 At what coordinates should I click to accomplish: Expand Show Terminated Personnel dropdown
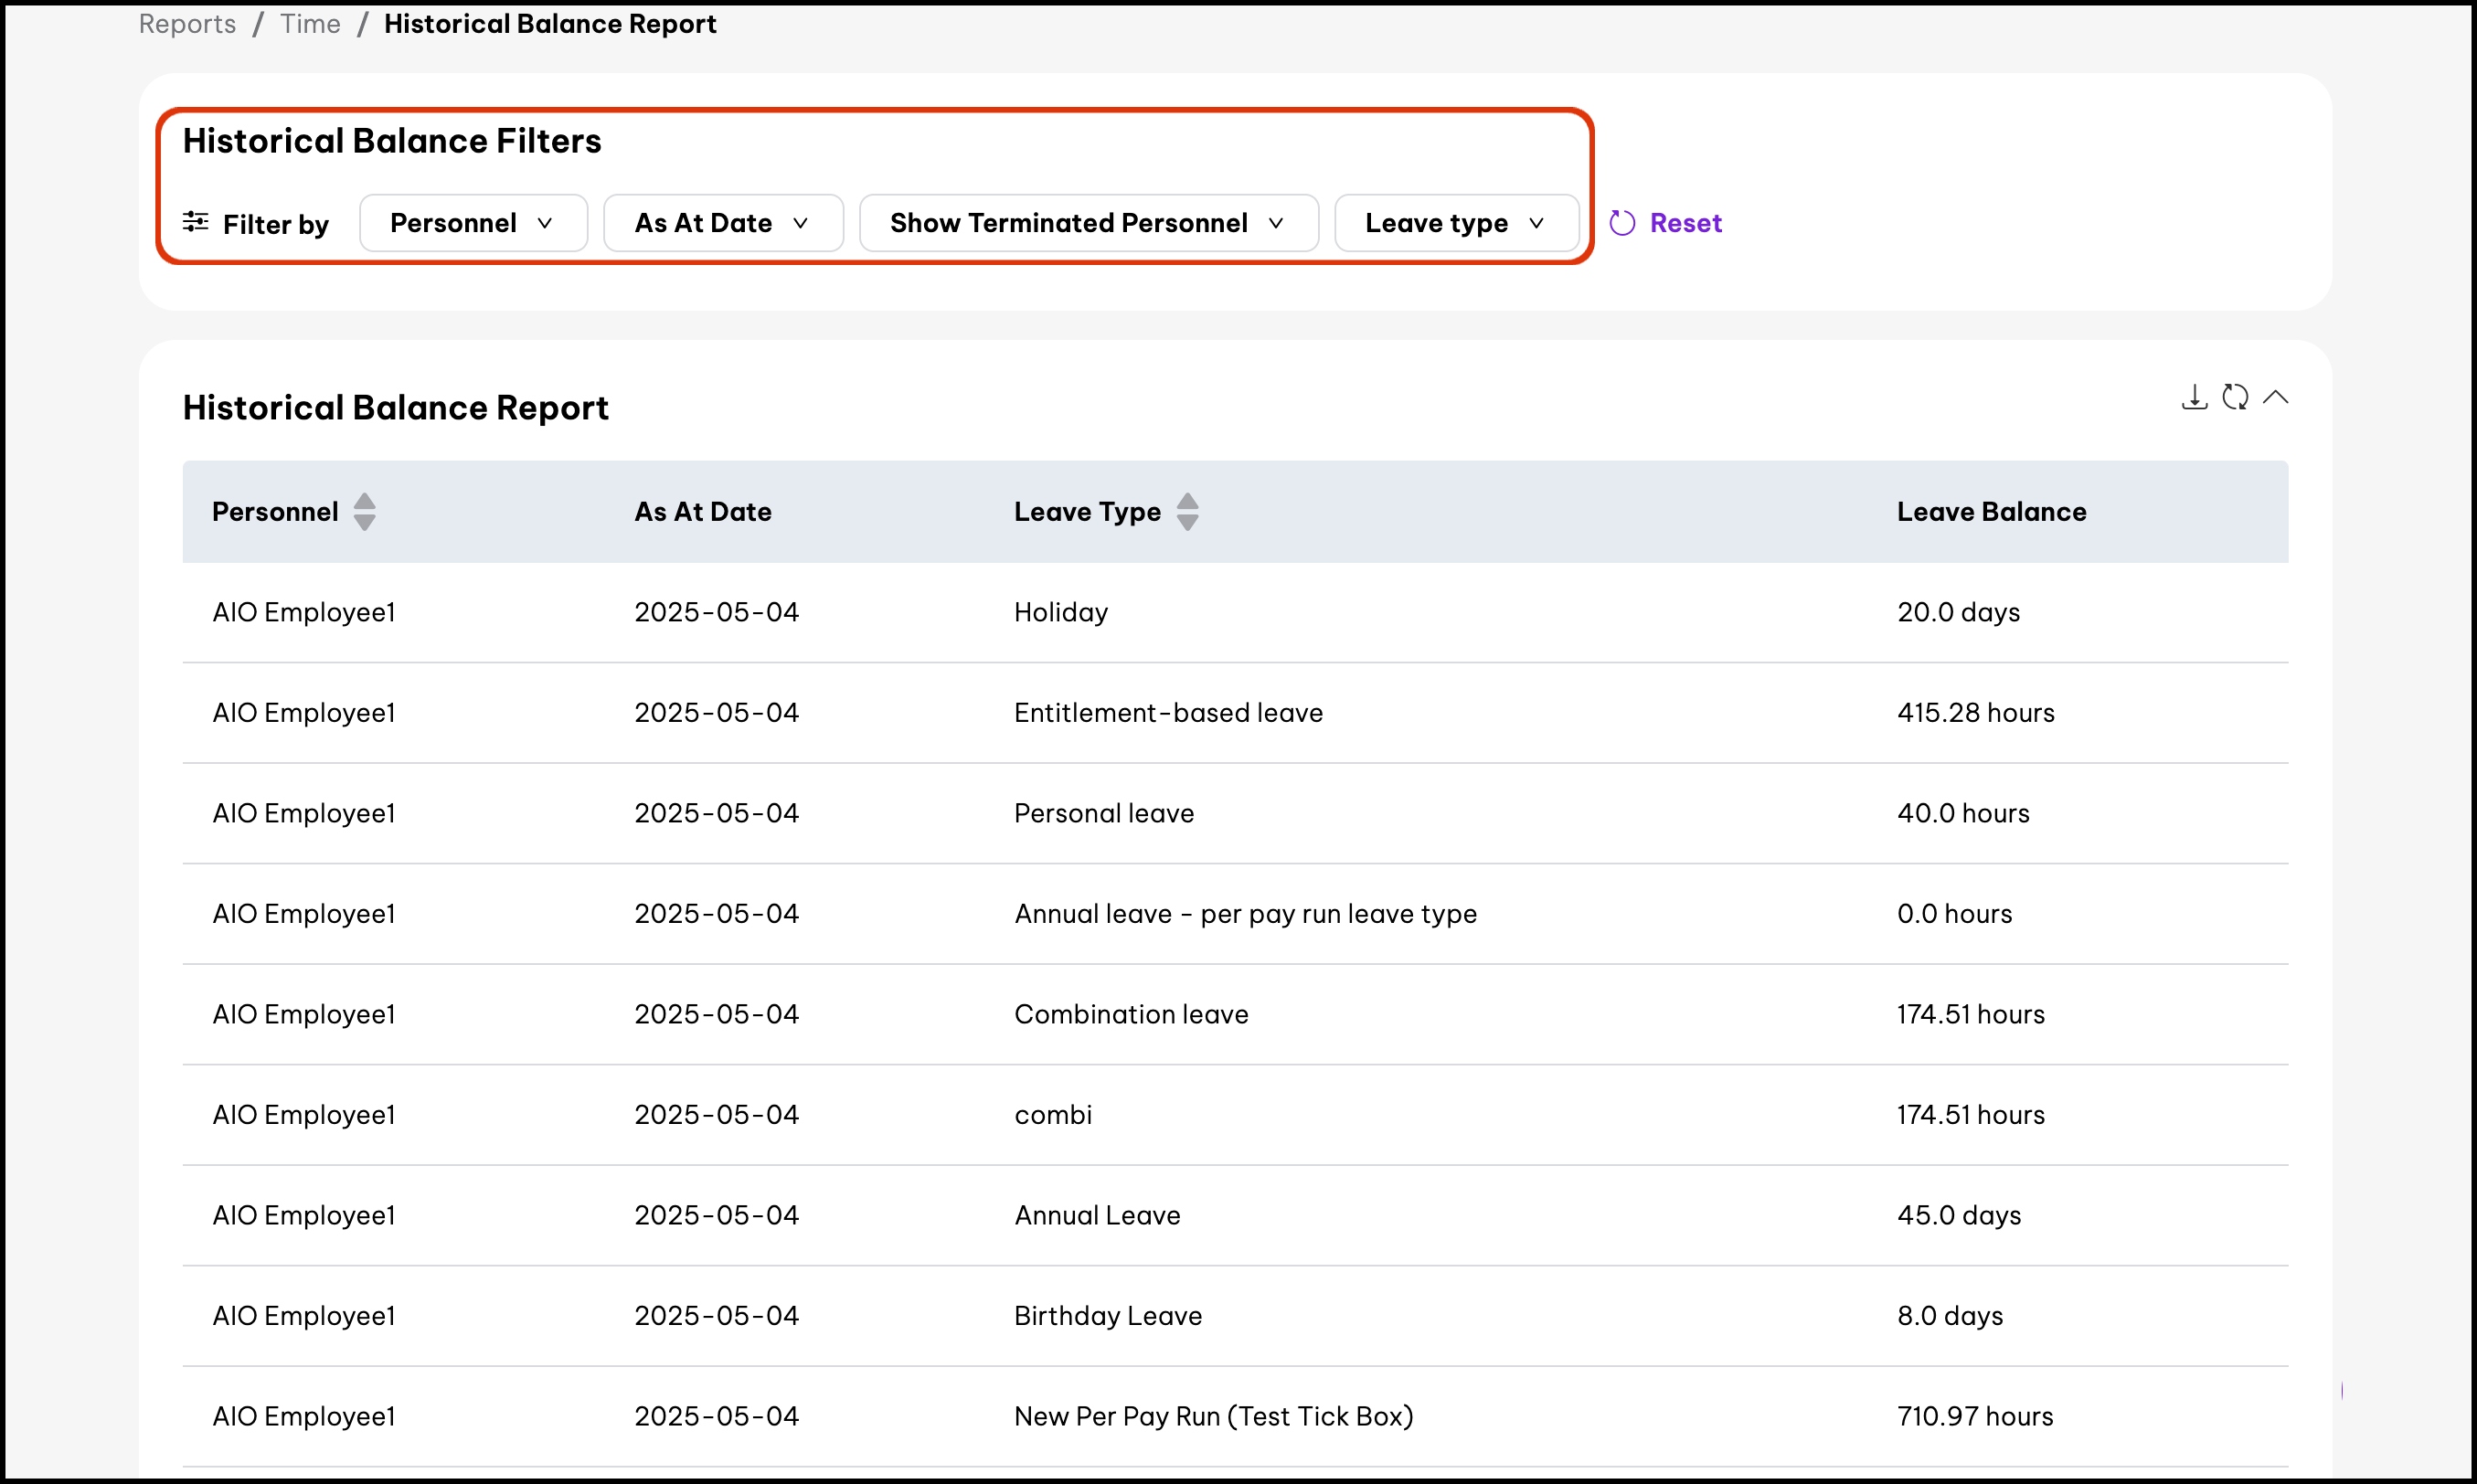[1087, 223]
